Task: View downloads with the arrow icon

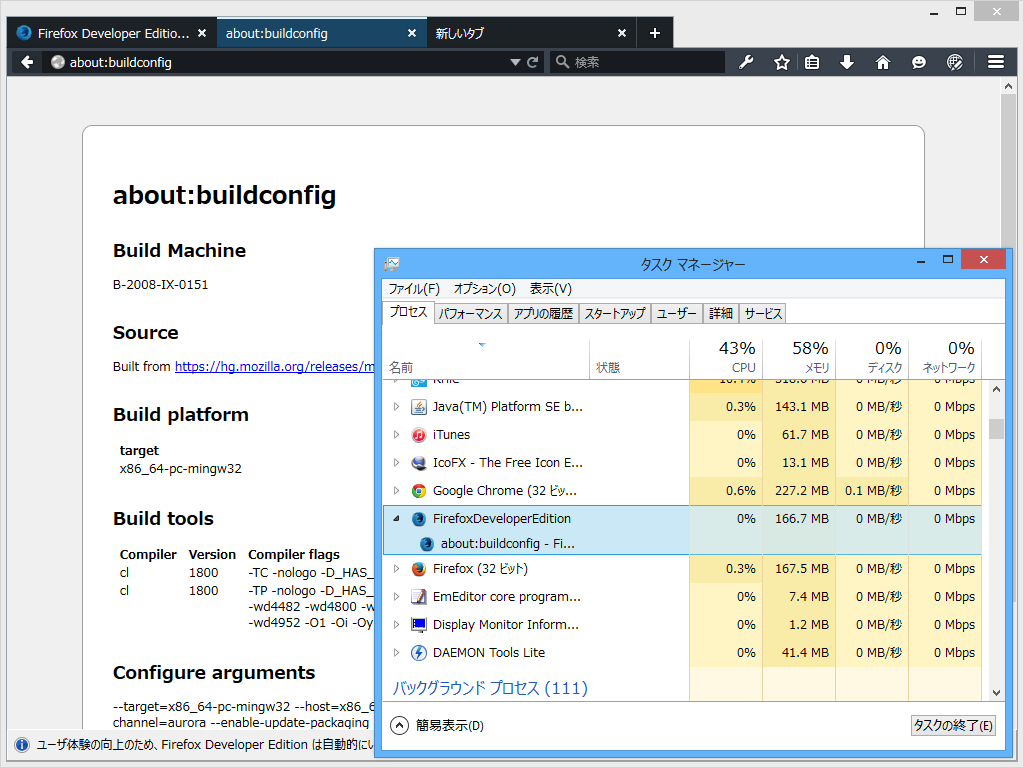Action: click(847, 61)
